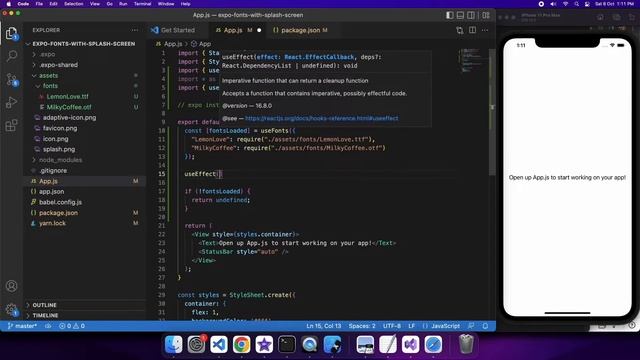Open the Run menu in menu bar
The height and width of the screenshot is (360, 640).
tap(123, 4)
